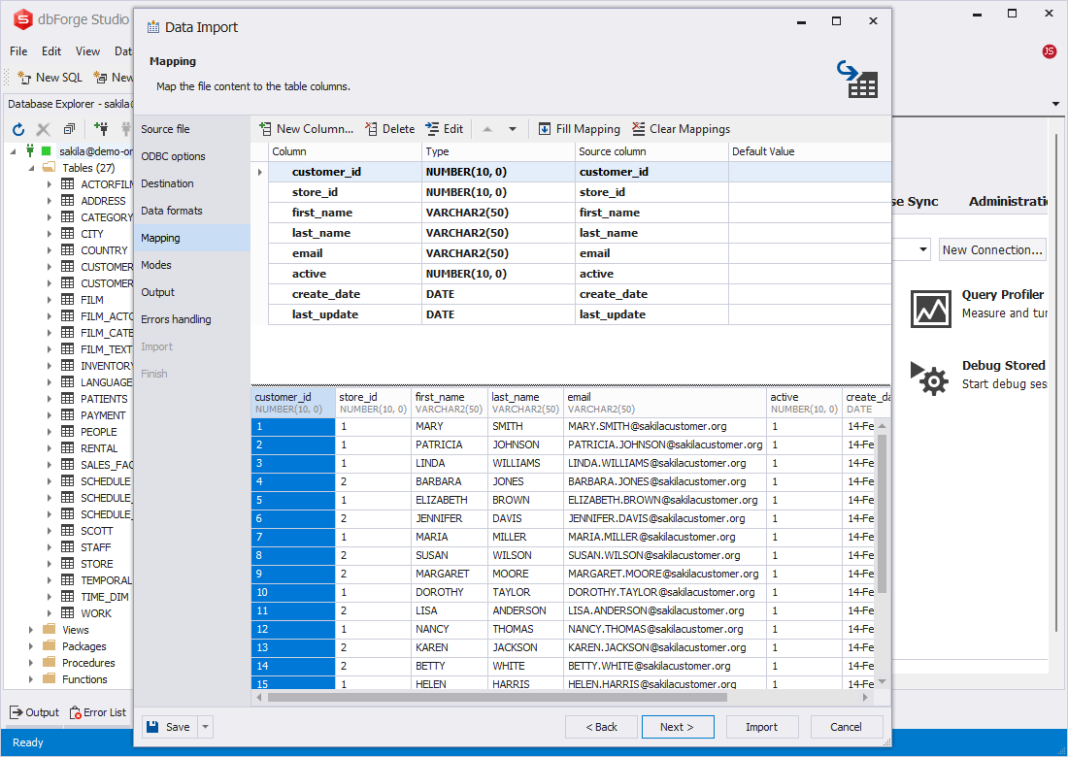Start the Import

click(x=762, y=726)
